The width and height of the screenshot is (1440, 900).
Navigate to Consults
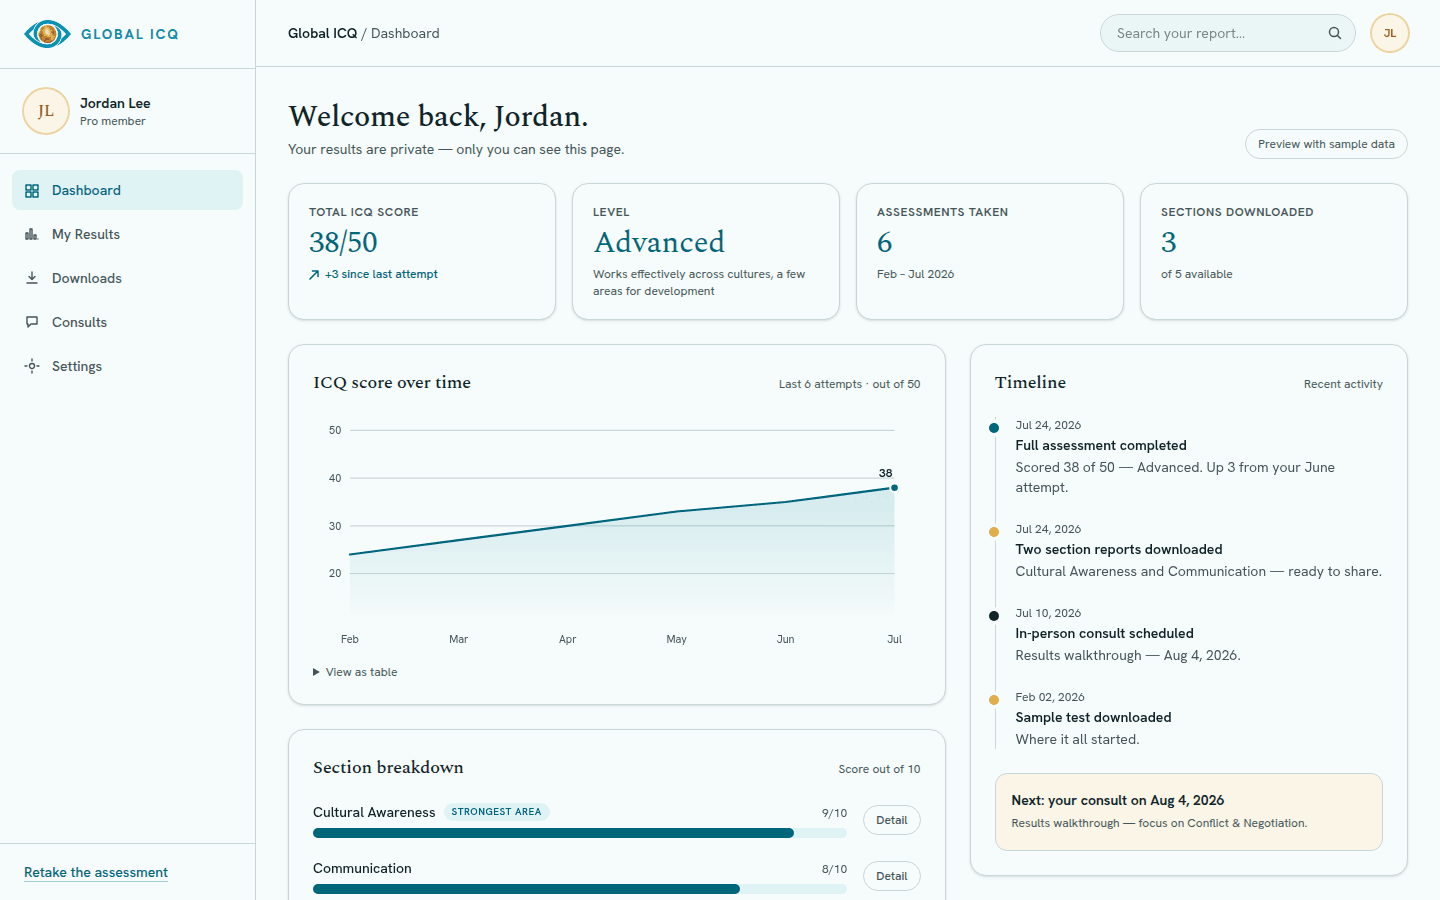127,322
